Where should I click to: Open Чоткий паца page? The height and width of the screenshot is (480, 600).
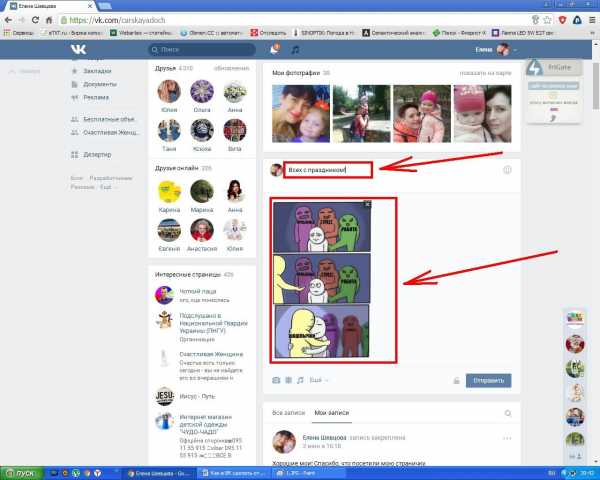coord(198,291)
